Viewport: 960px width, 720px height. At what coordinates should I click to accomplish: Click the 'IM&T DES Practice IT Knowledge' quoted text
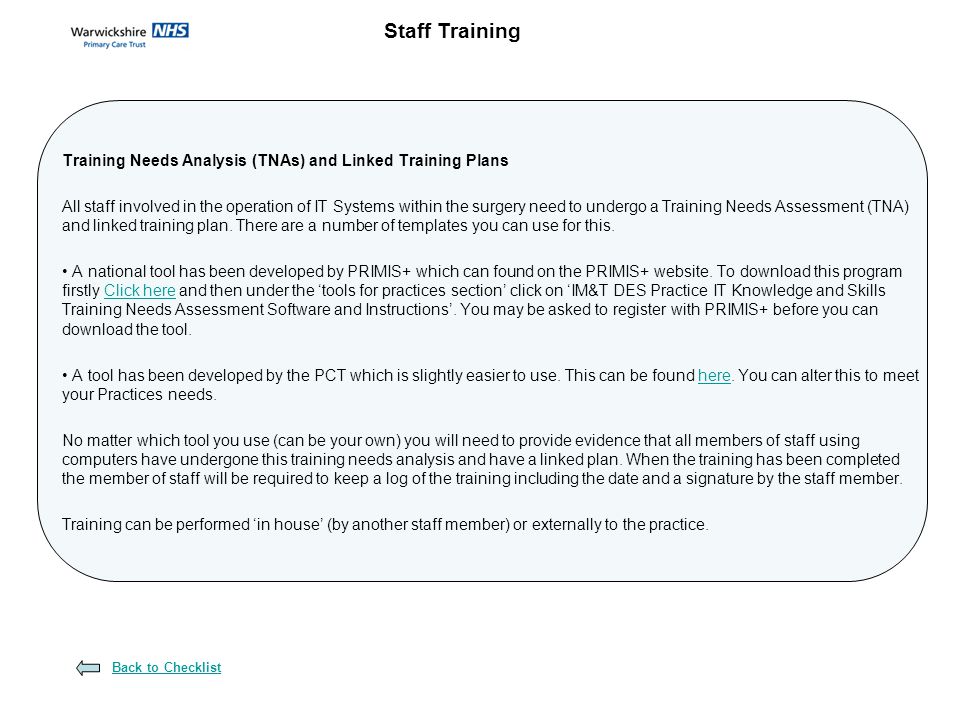click(727, 290)
